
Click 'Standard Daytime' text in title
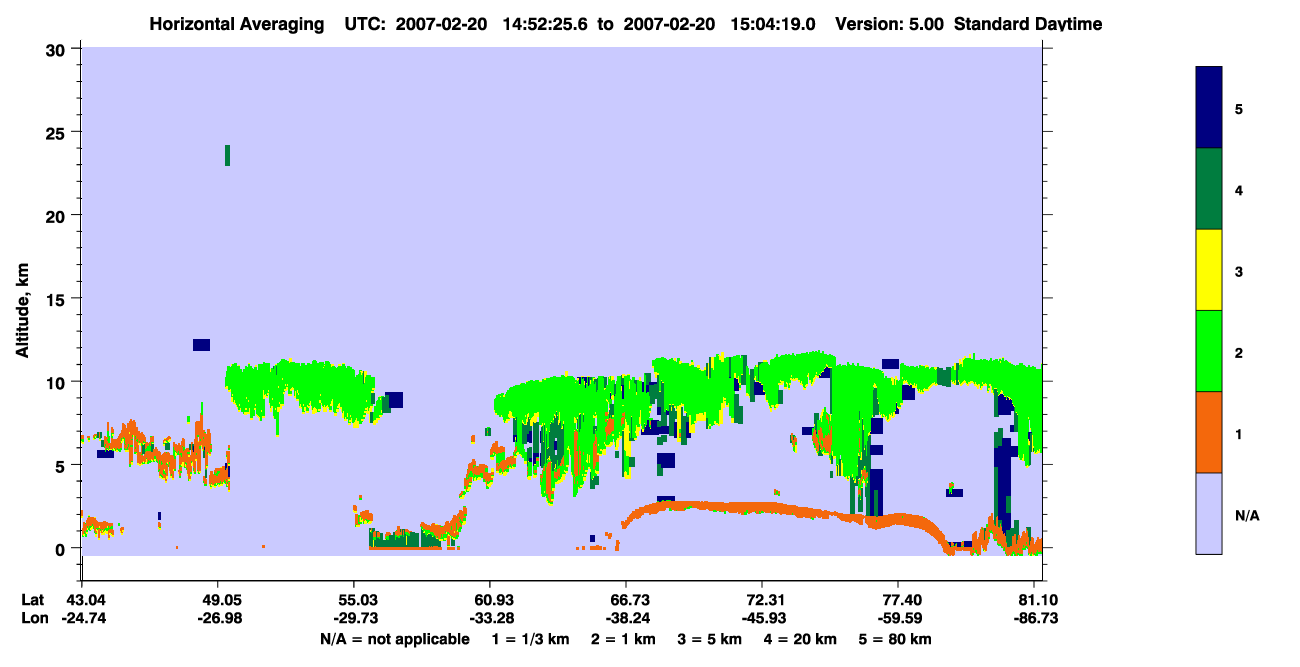click(x=1028, y=24)
